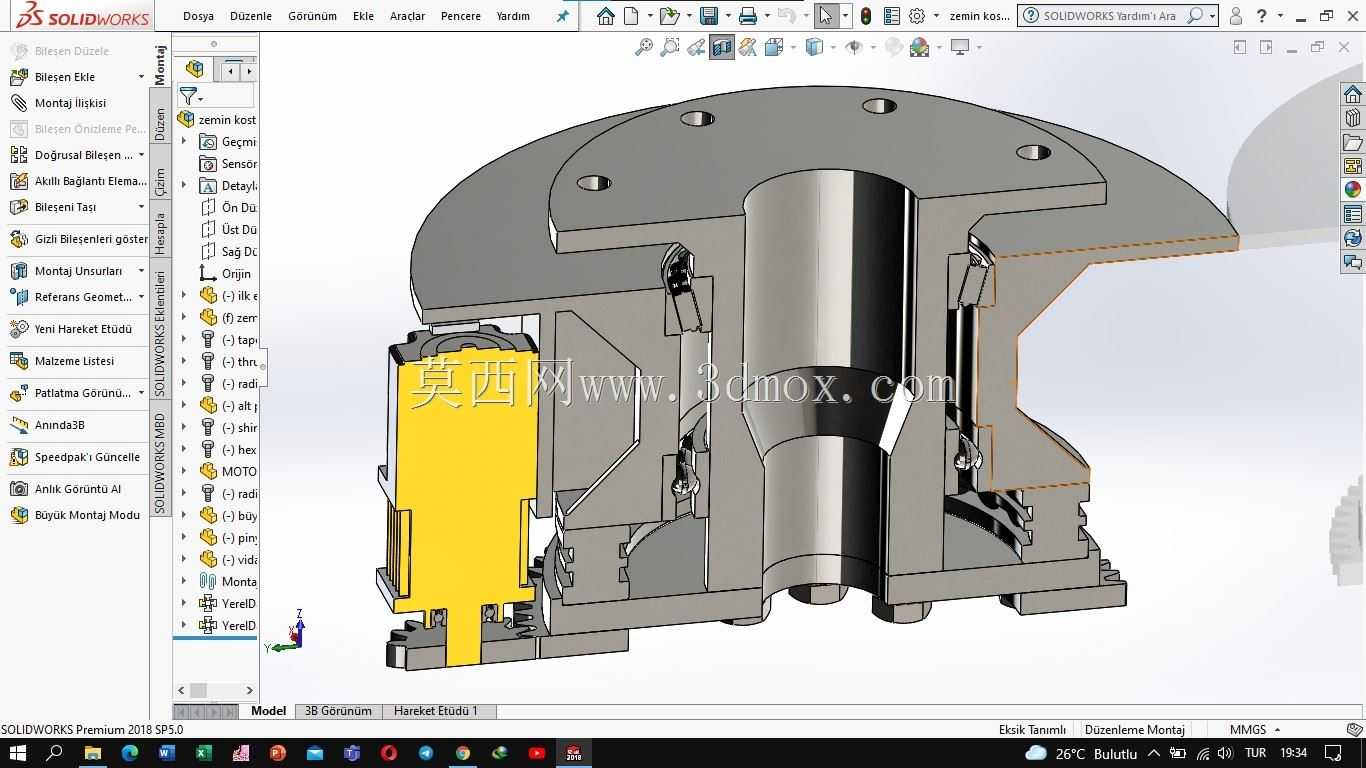Image resolution: width=1366 pixels, height=768 pixels.
Task: Select the Model tab
Action: click(268, 711)
